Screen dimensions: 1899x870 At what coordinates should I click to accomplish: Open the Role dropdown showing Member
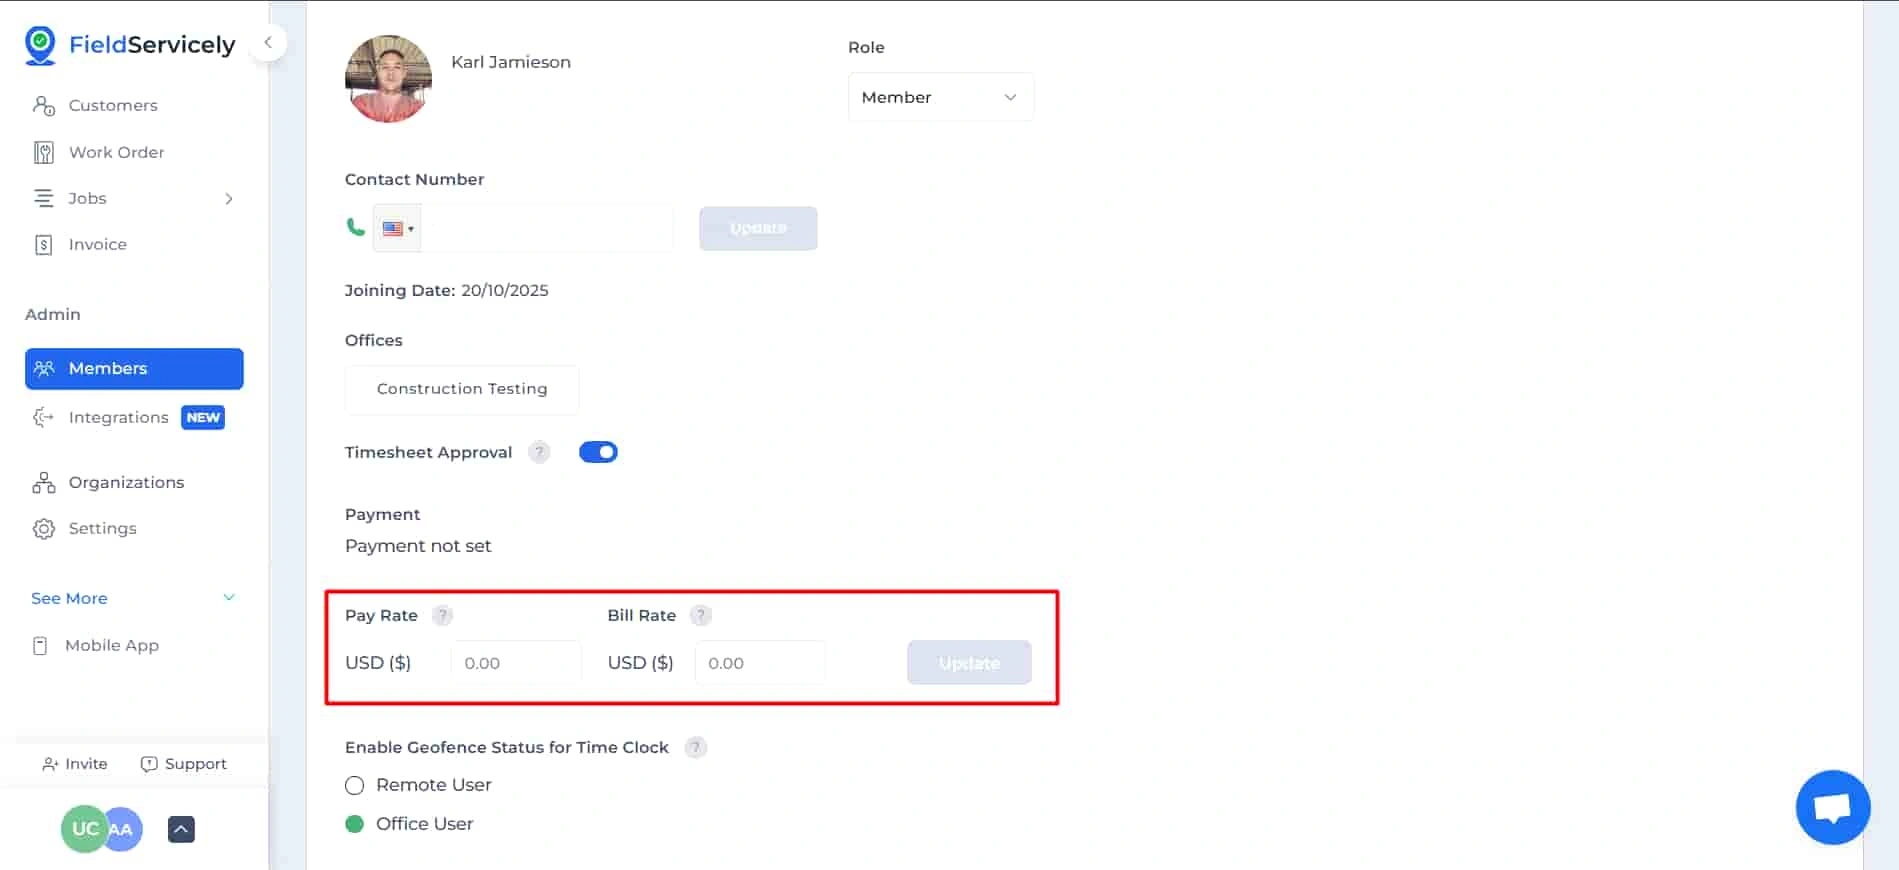[x=940, y=97]
